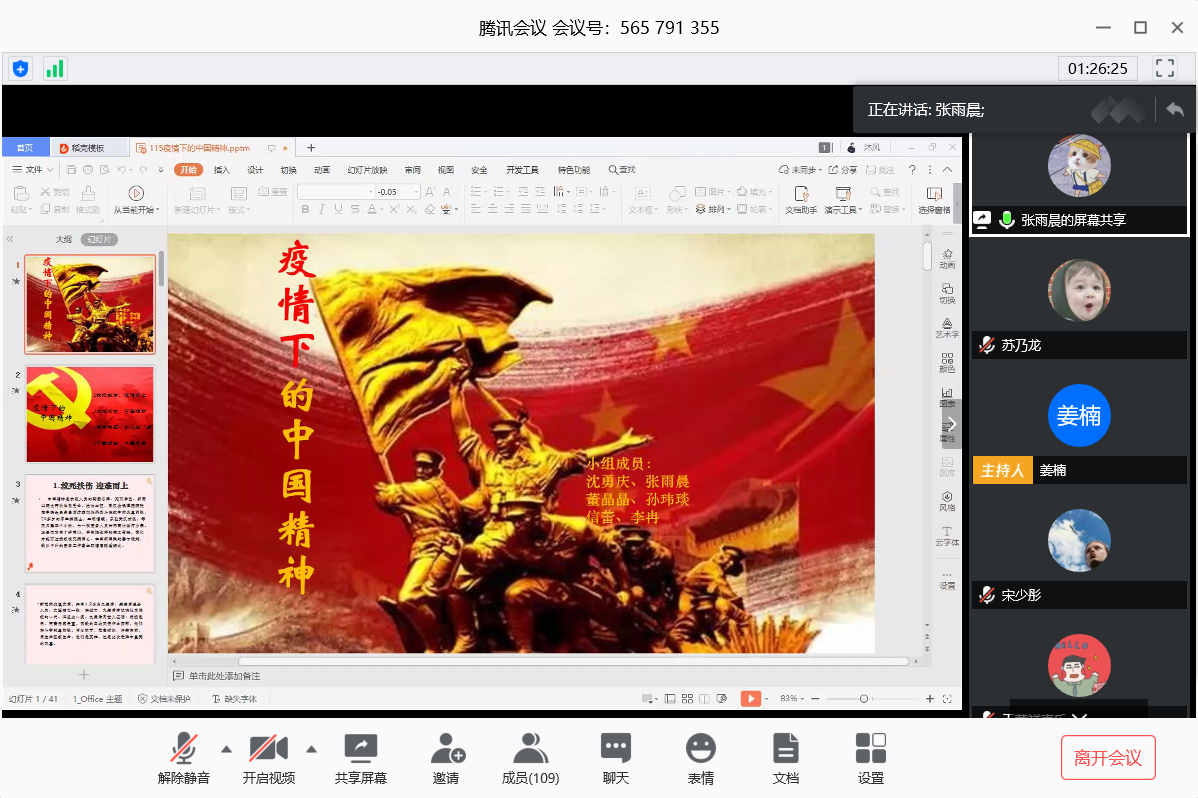Image resolution: width=1198 pixels, height=798 pixels.
Task: Toggle bold formatting in WPS ribbon
Action: 305,209
